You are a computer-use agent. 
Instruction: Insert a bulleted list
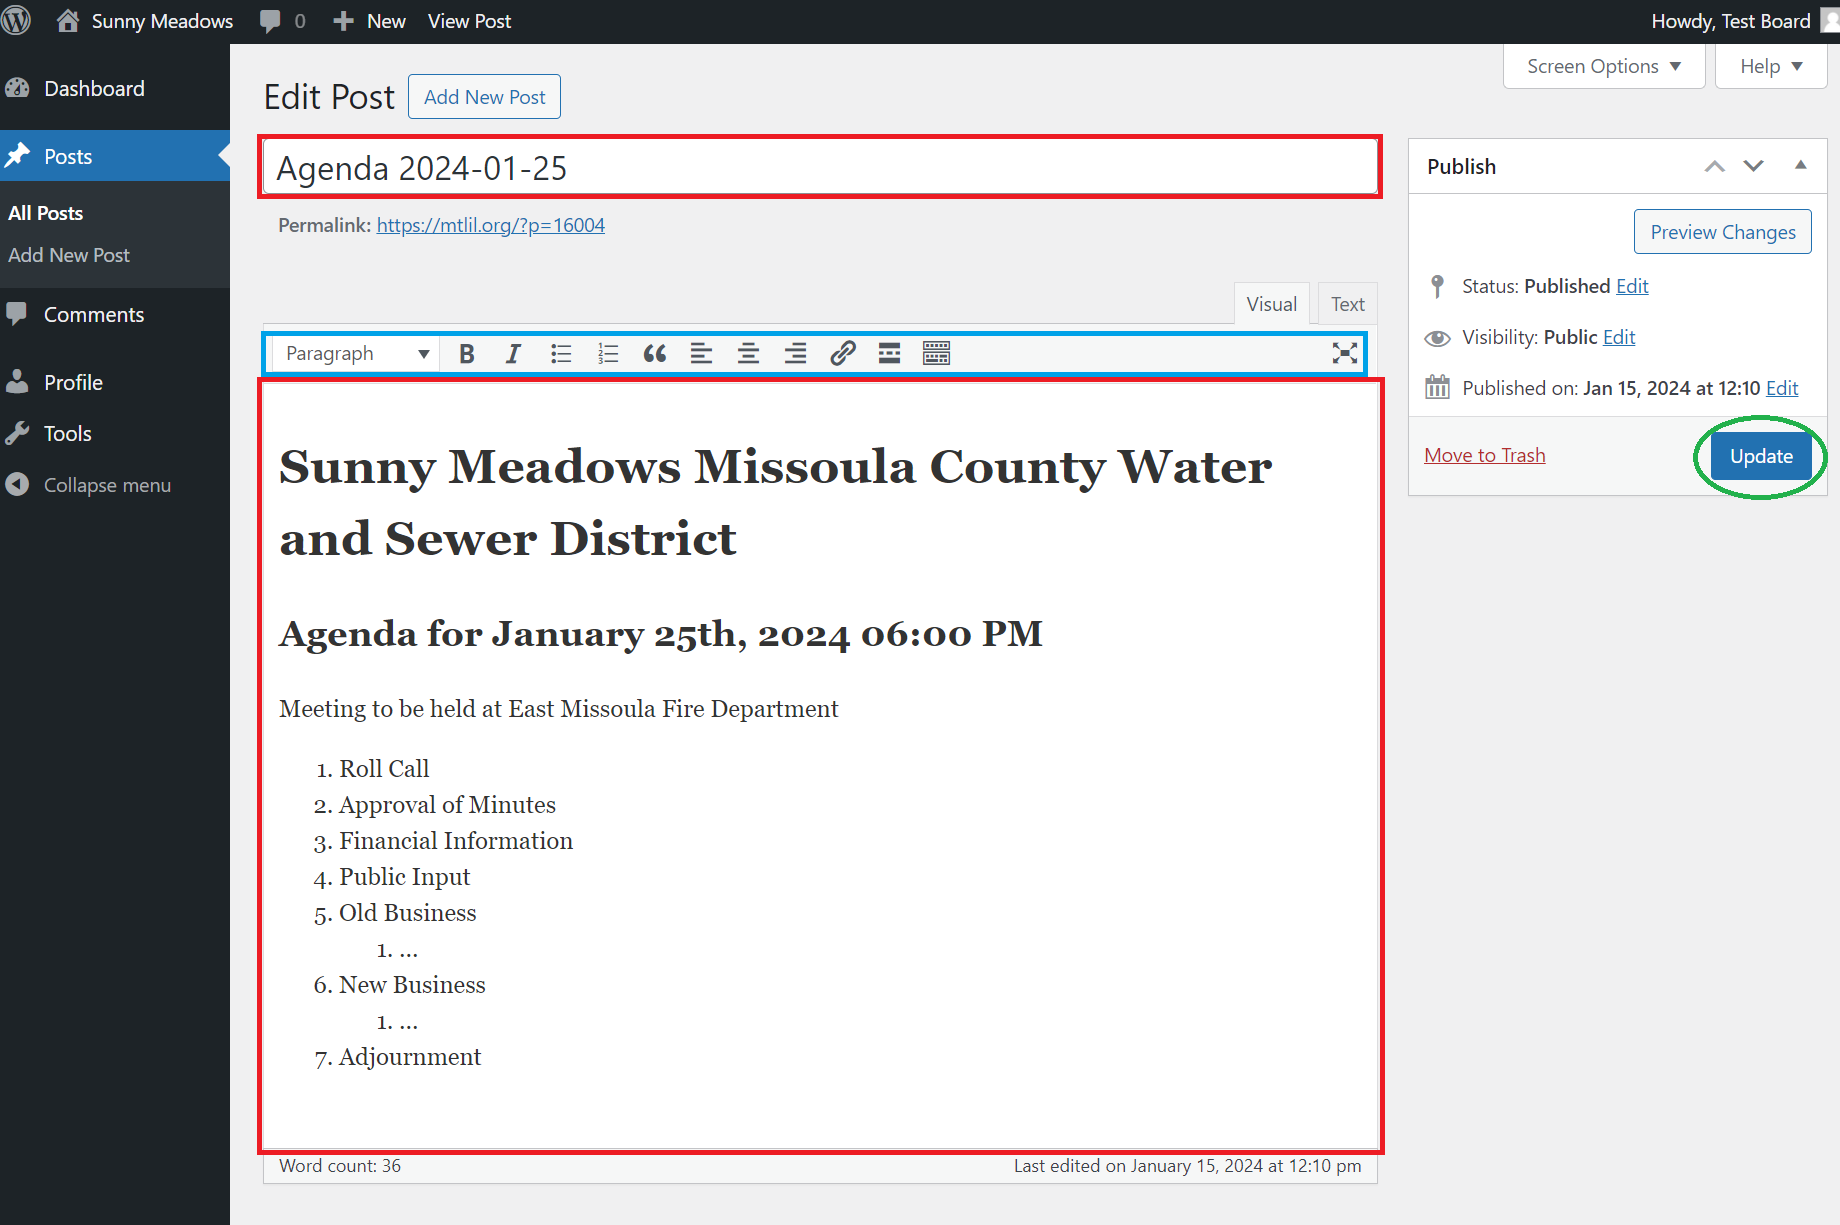(x=561, y=353)
